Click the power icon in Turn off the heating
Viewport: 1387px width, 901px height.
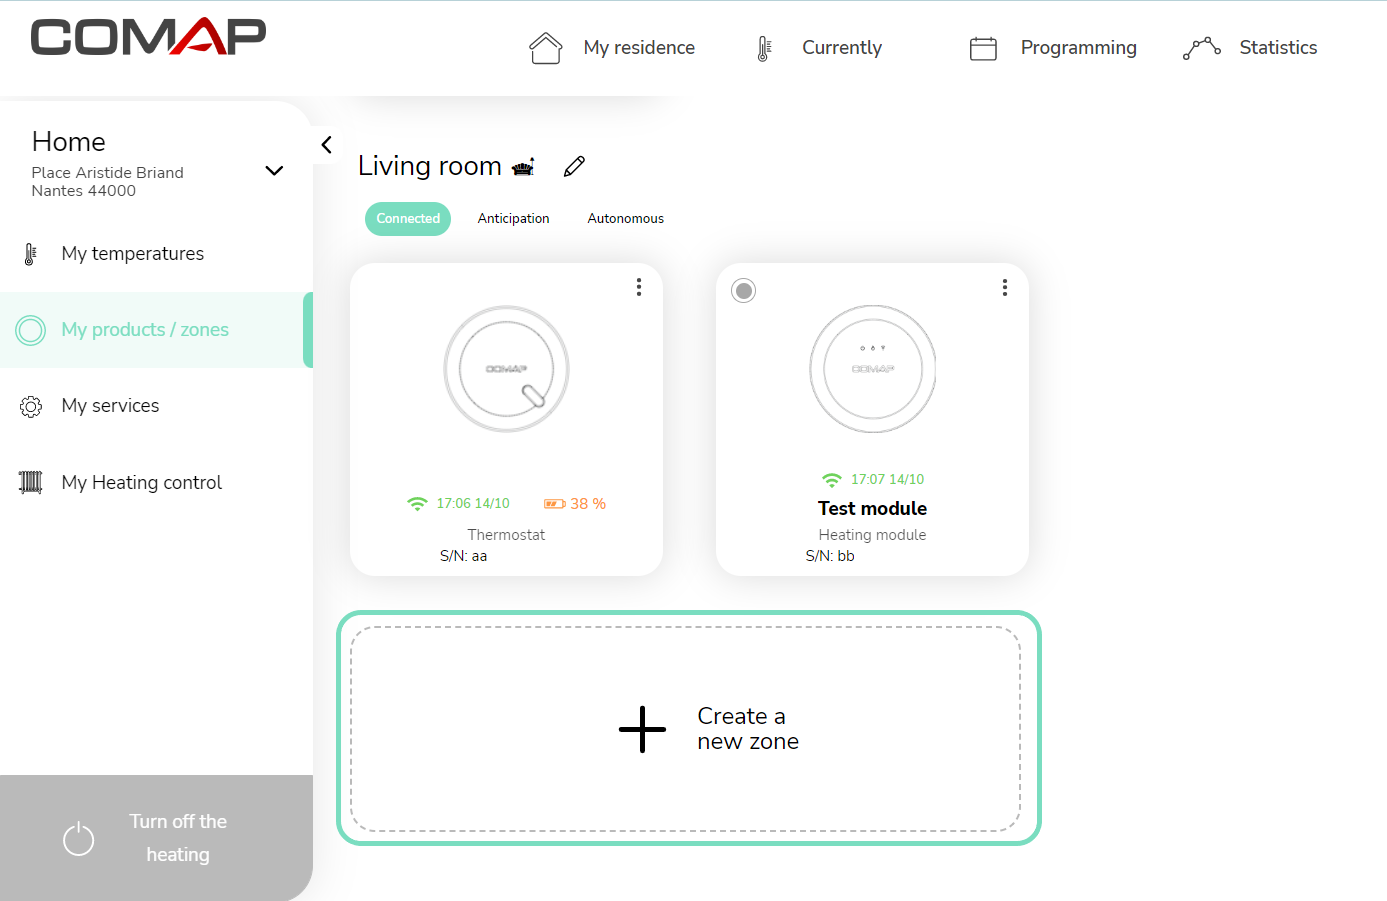point(78,838)
